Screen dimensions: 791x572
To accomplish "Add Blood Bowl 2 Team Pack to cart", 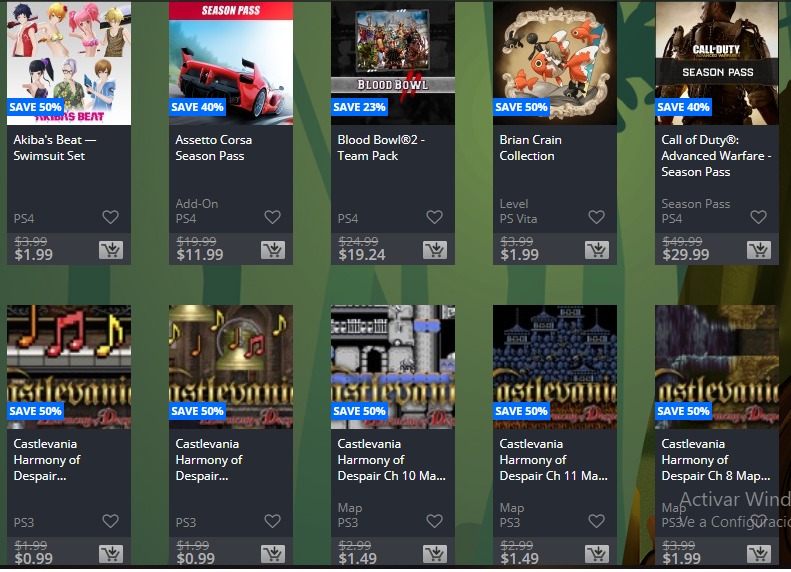I will 435,250.
